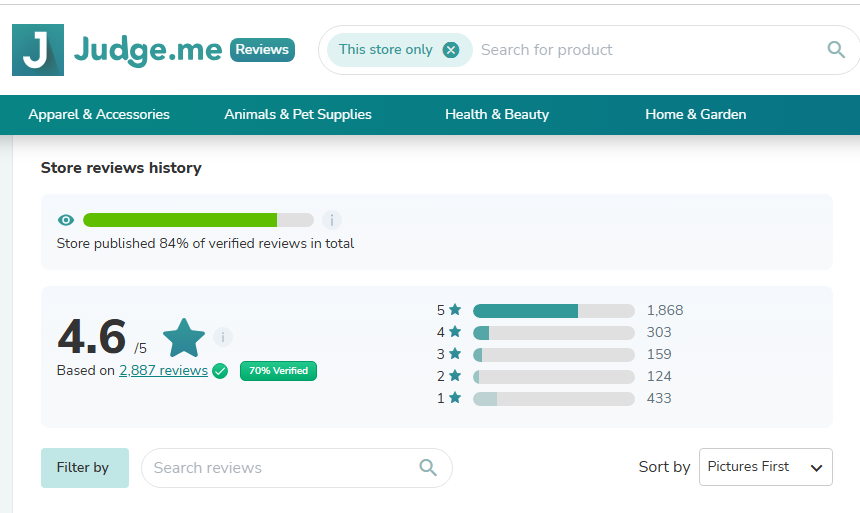Viewport: 860px width, 513px height.
Task: Select the 3 star rating row
Action: click(553, 355)
